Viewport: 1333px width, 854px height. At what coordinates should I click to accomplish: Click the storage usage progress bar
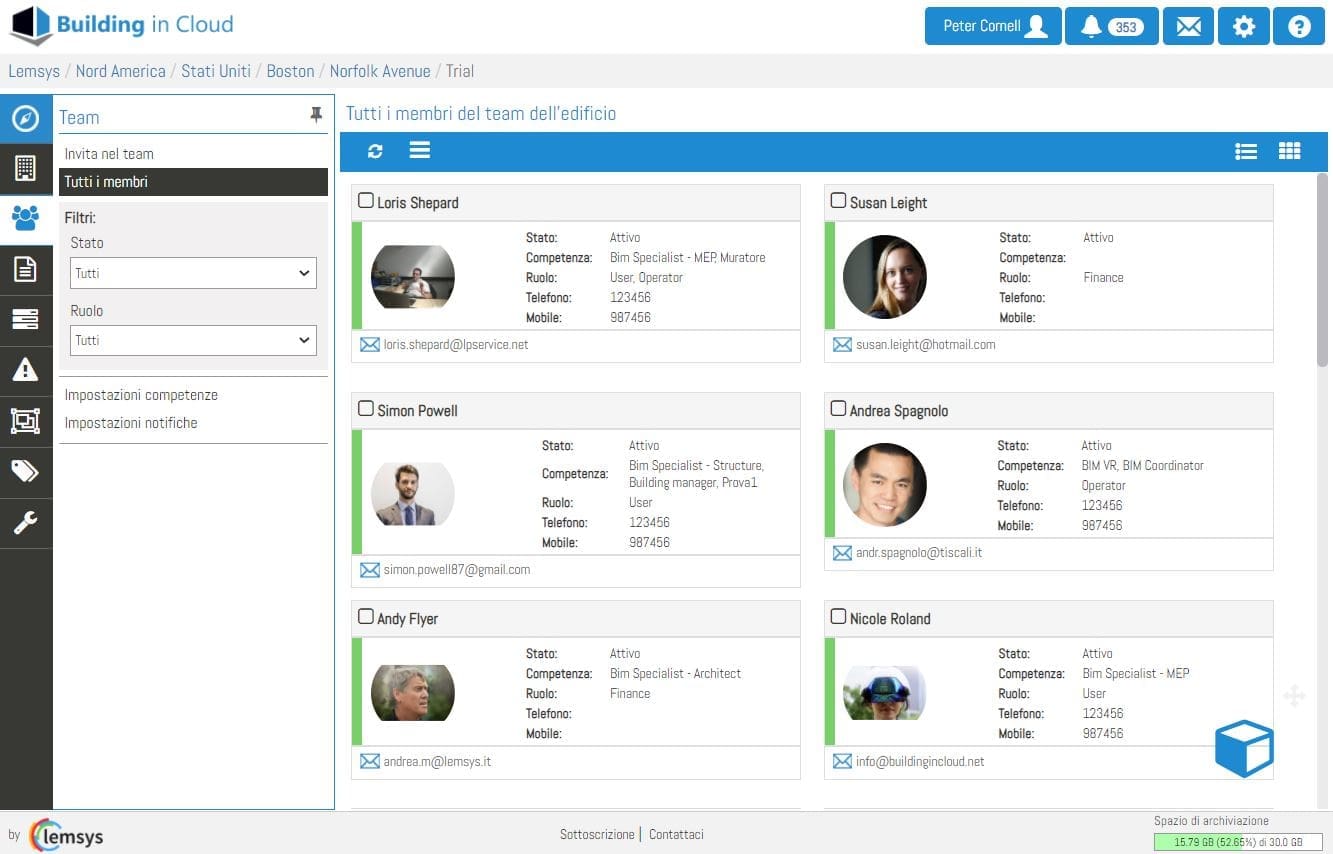[x=1238, y=842]
